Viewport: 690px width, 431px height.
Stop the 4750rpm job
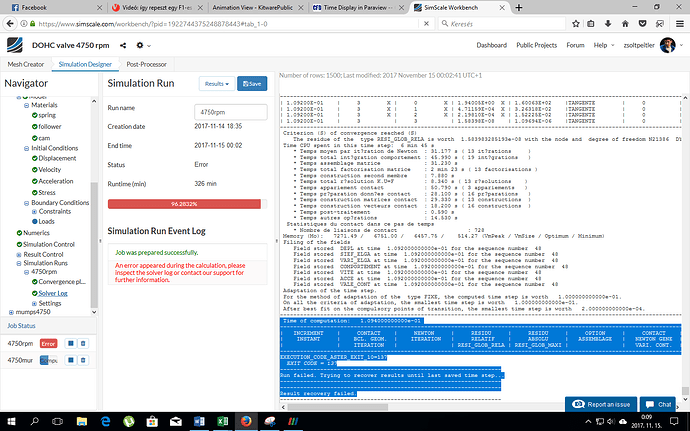[x=70, y=343]
